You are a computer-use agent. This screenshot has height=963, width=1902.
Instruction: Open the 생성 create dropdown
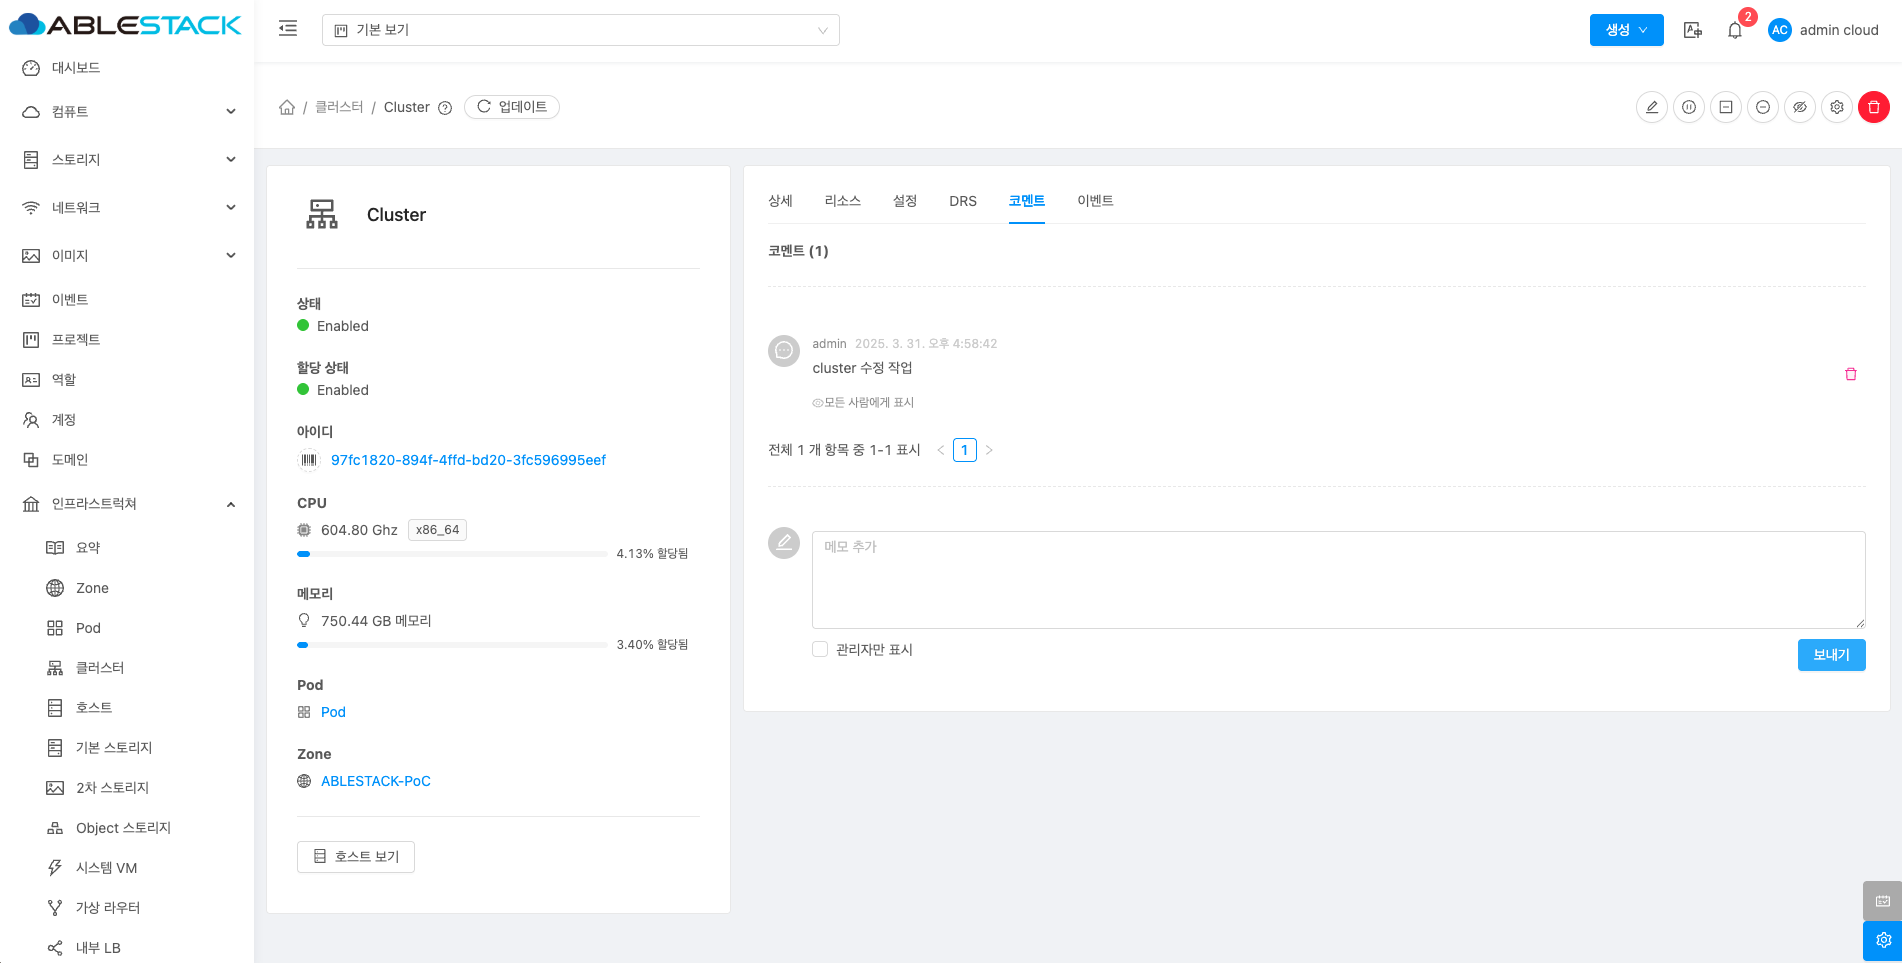tap(1627, 30)
